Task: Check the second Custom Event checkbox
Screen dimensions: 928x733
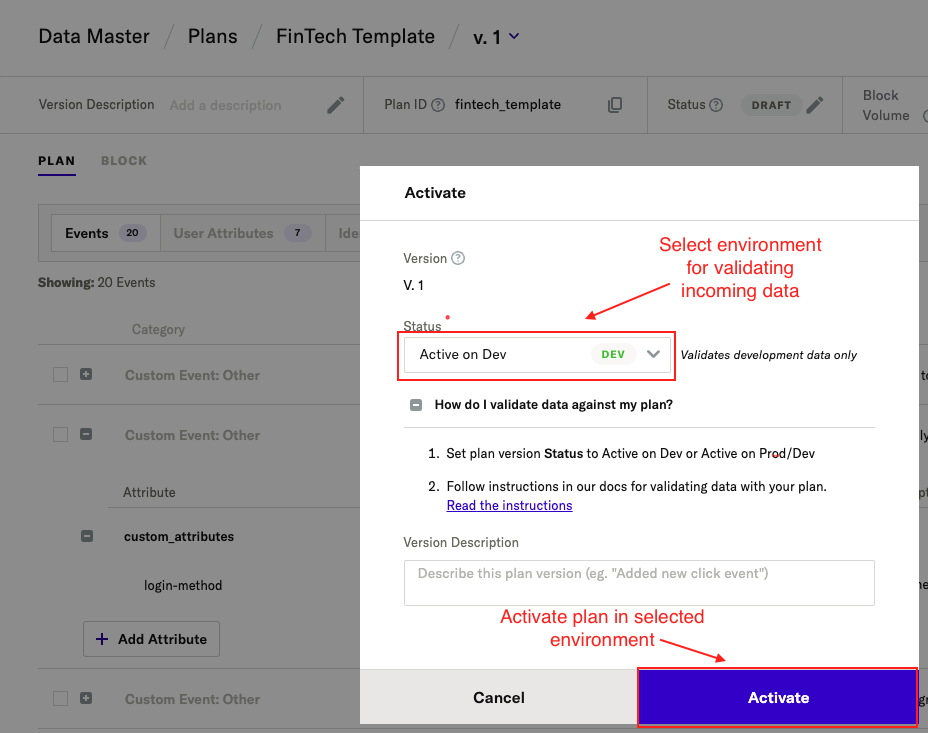Action: click(x=60, y=434)
